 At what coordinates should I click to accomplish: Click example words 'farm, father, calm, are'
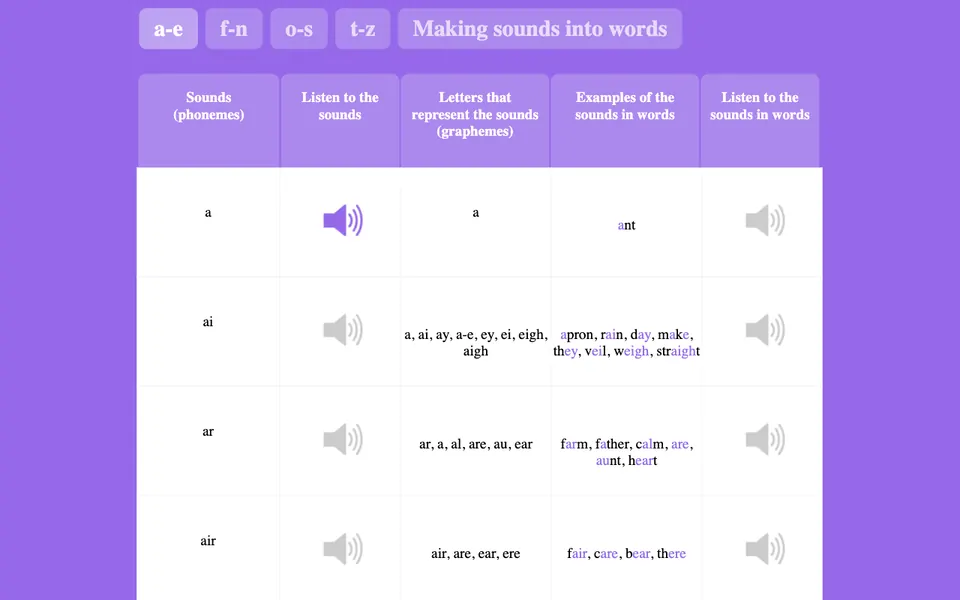[626, 452]
